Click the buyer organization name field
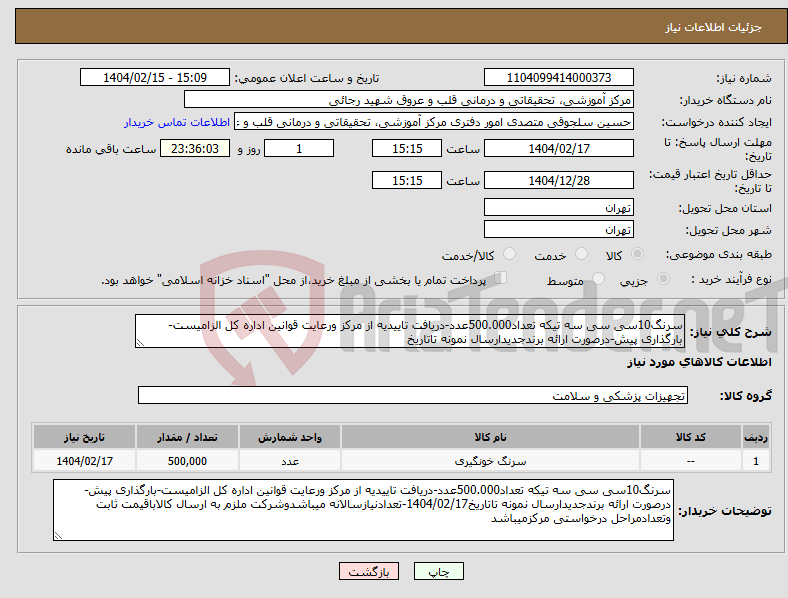Image resolution: width=788 pixels, height=598 pixels. 409,99
